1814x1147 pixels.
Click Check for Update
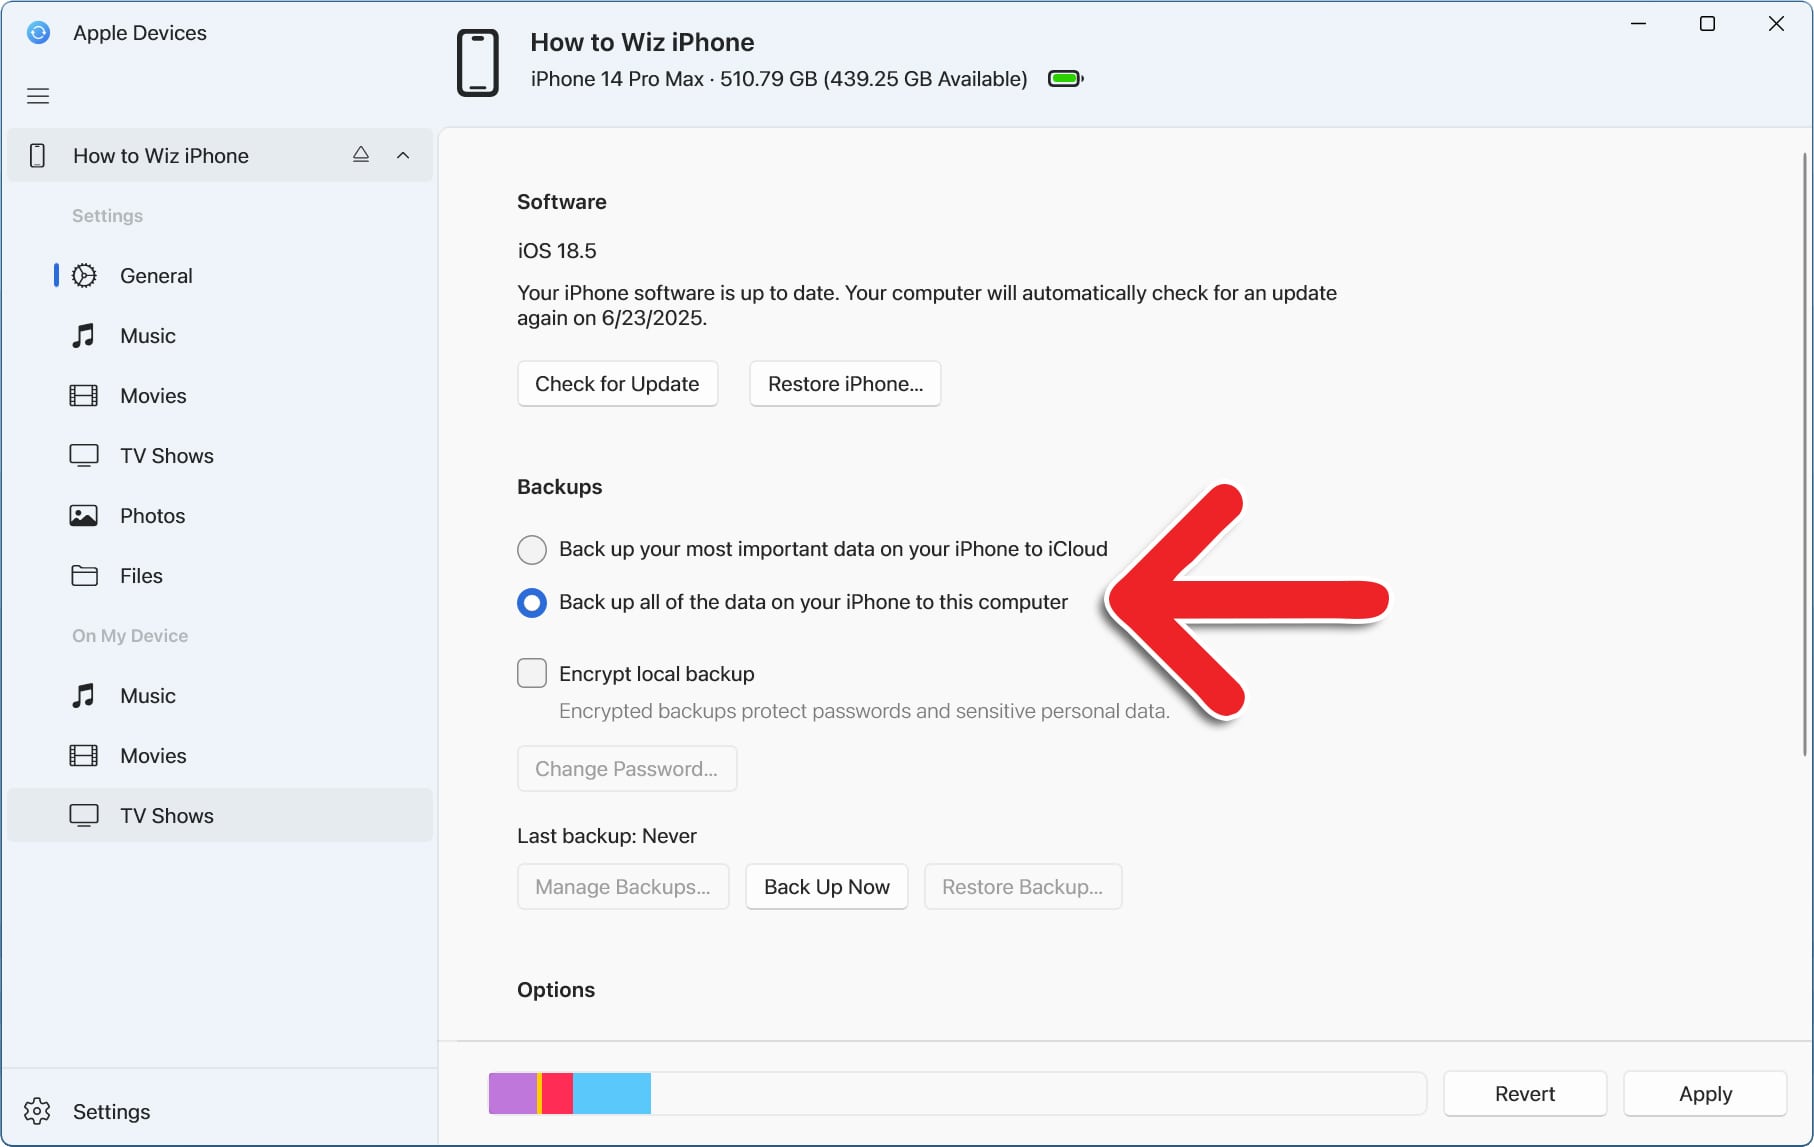pyautogui.click(x=617, y=383)
